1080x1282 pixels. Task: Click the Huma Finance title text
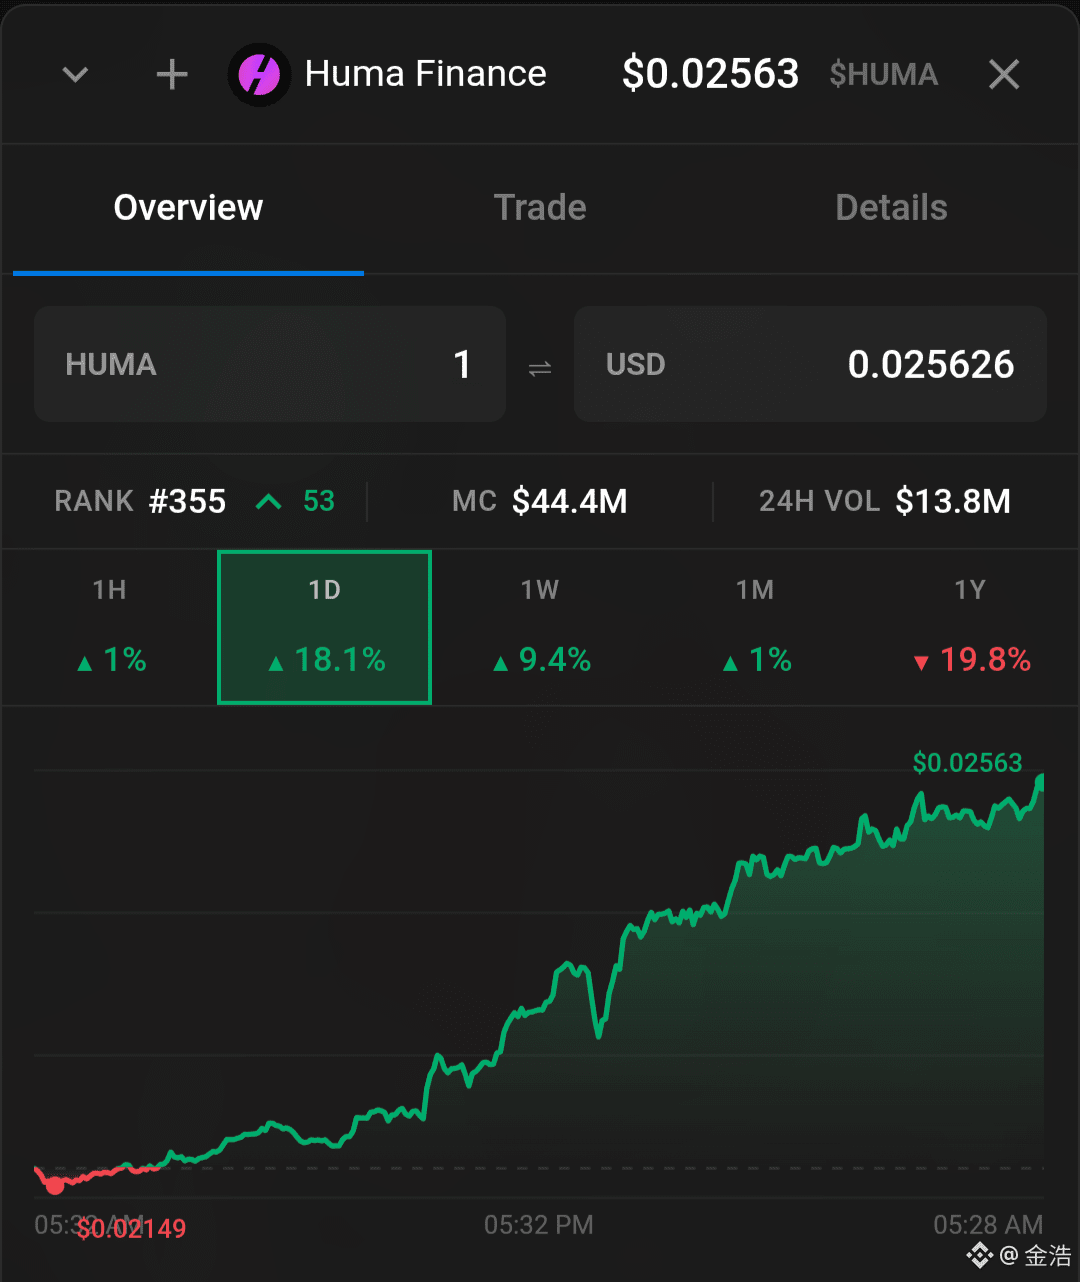tap(426, 74)
